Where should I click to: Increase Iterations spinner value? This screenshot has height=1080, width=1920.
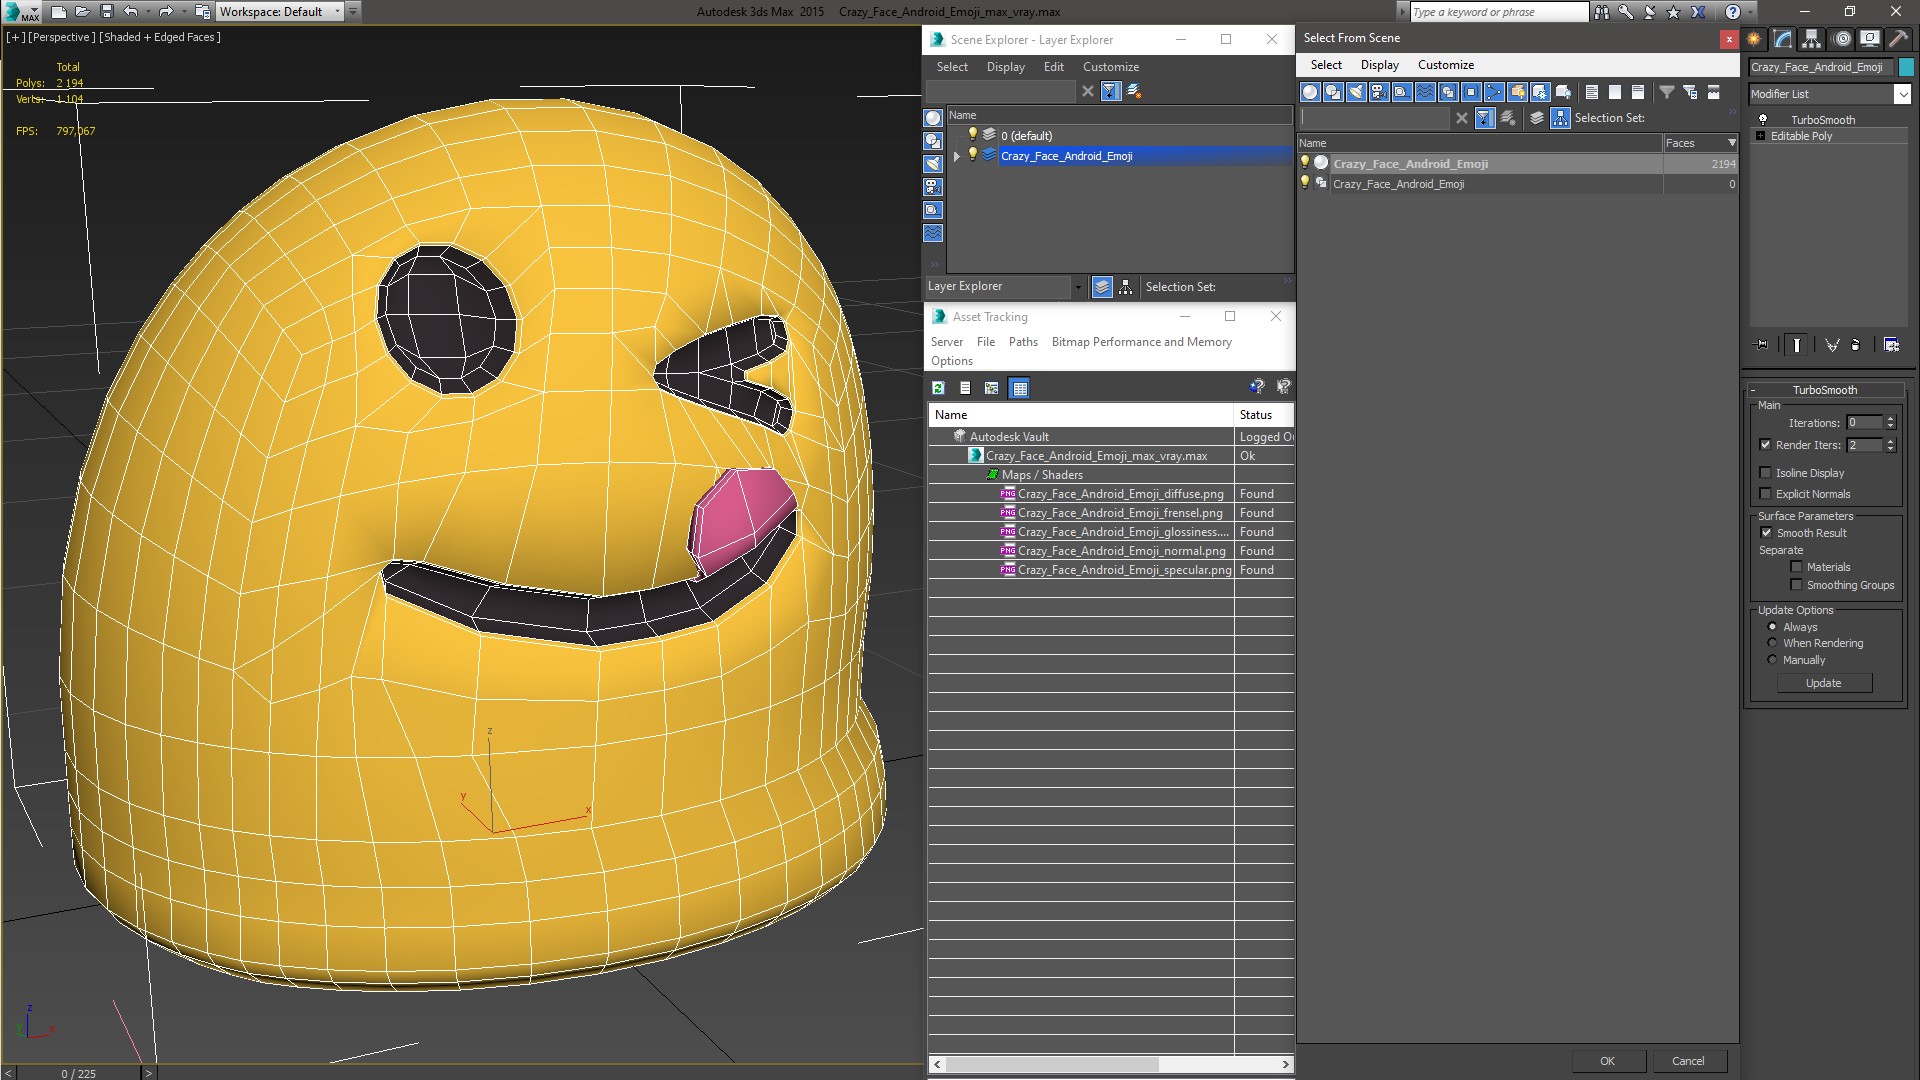click(1890, 419)
